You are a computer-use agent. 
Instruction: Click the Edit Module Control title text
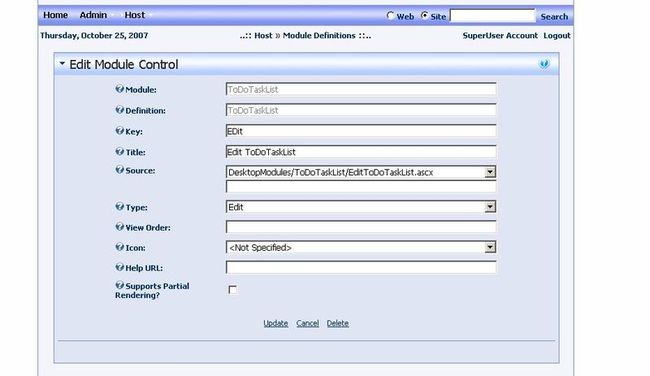point(124,65)
